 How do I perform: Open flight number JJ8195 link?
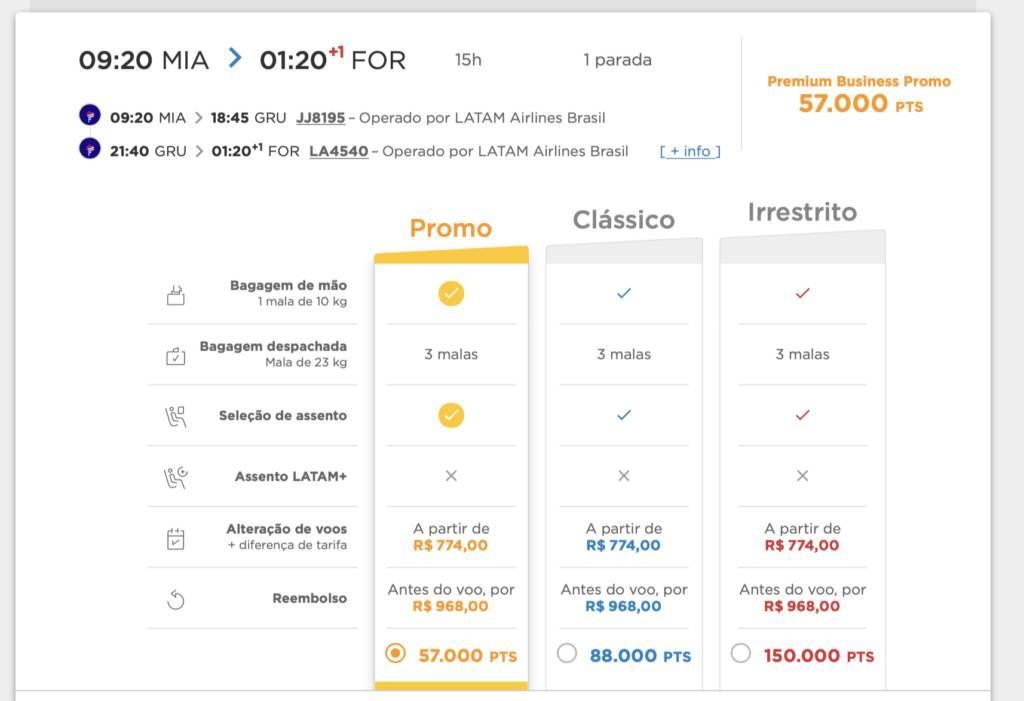click(x=320, y=118)
